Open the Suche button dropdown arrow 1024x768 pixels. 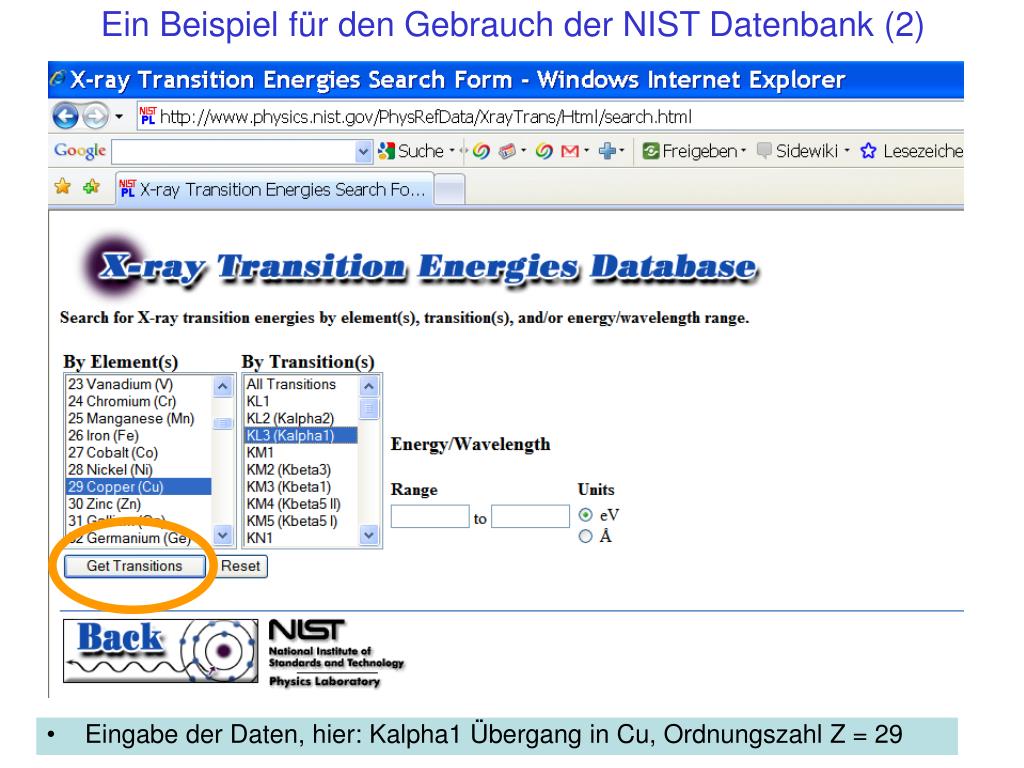coord(452,151)
